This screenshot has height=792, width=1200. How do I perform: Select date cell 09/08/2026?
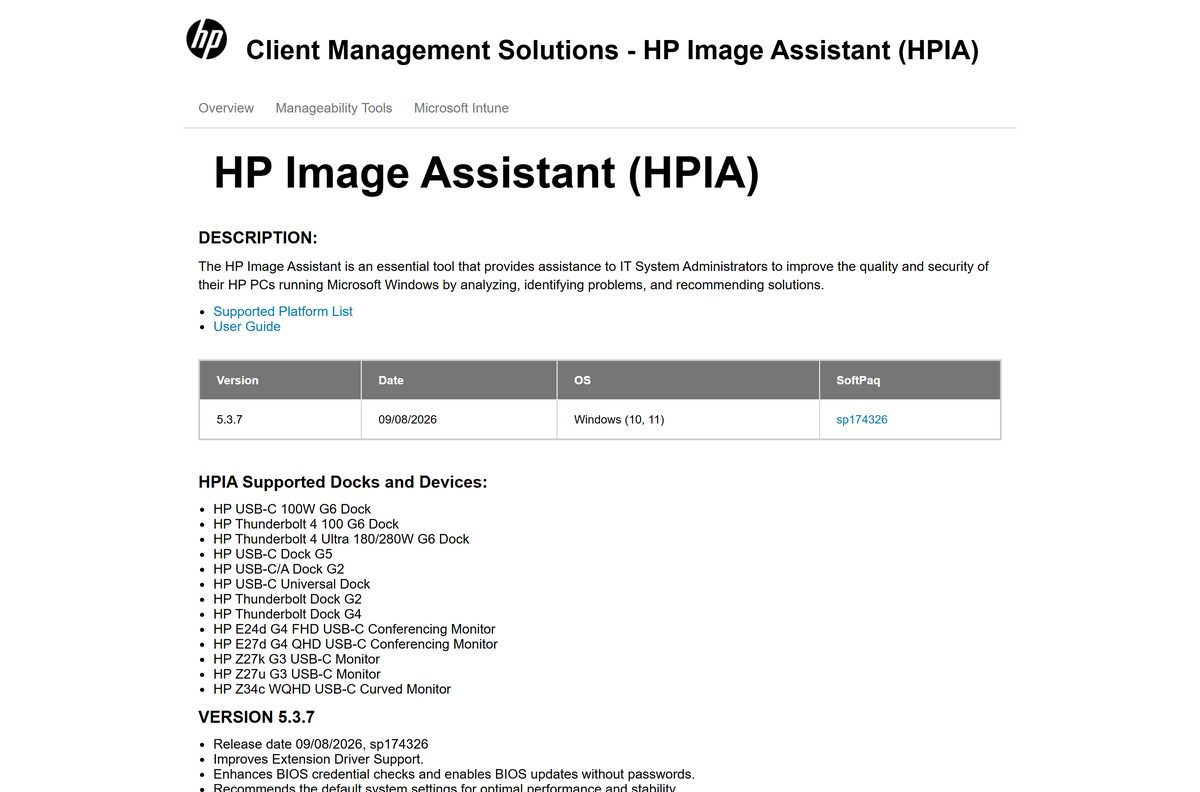point(459,420)
